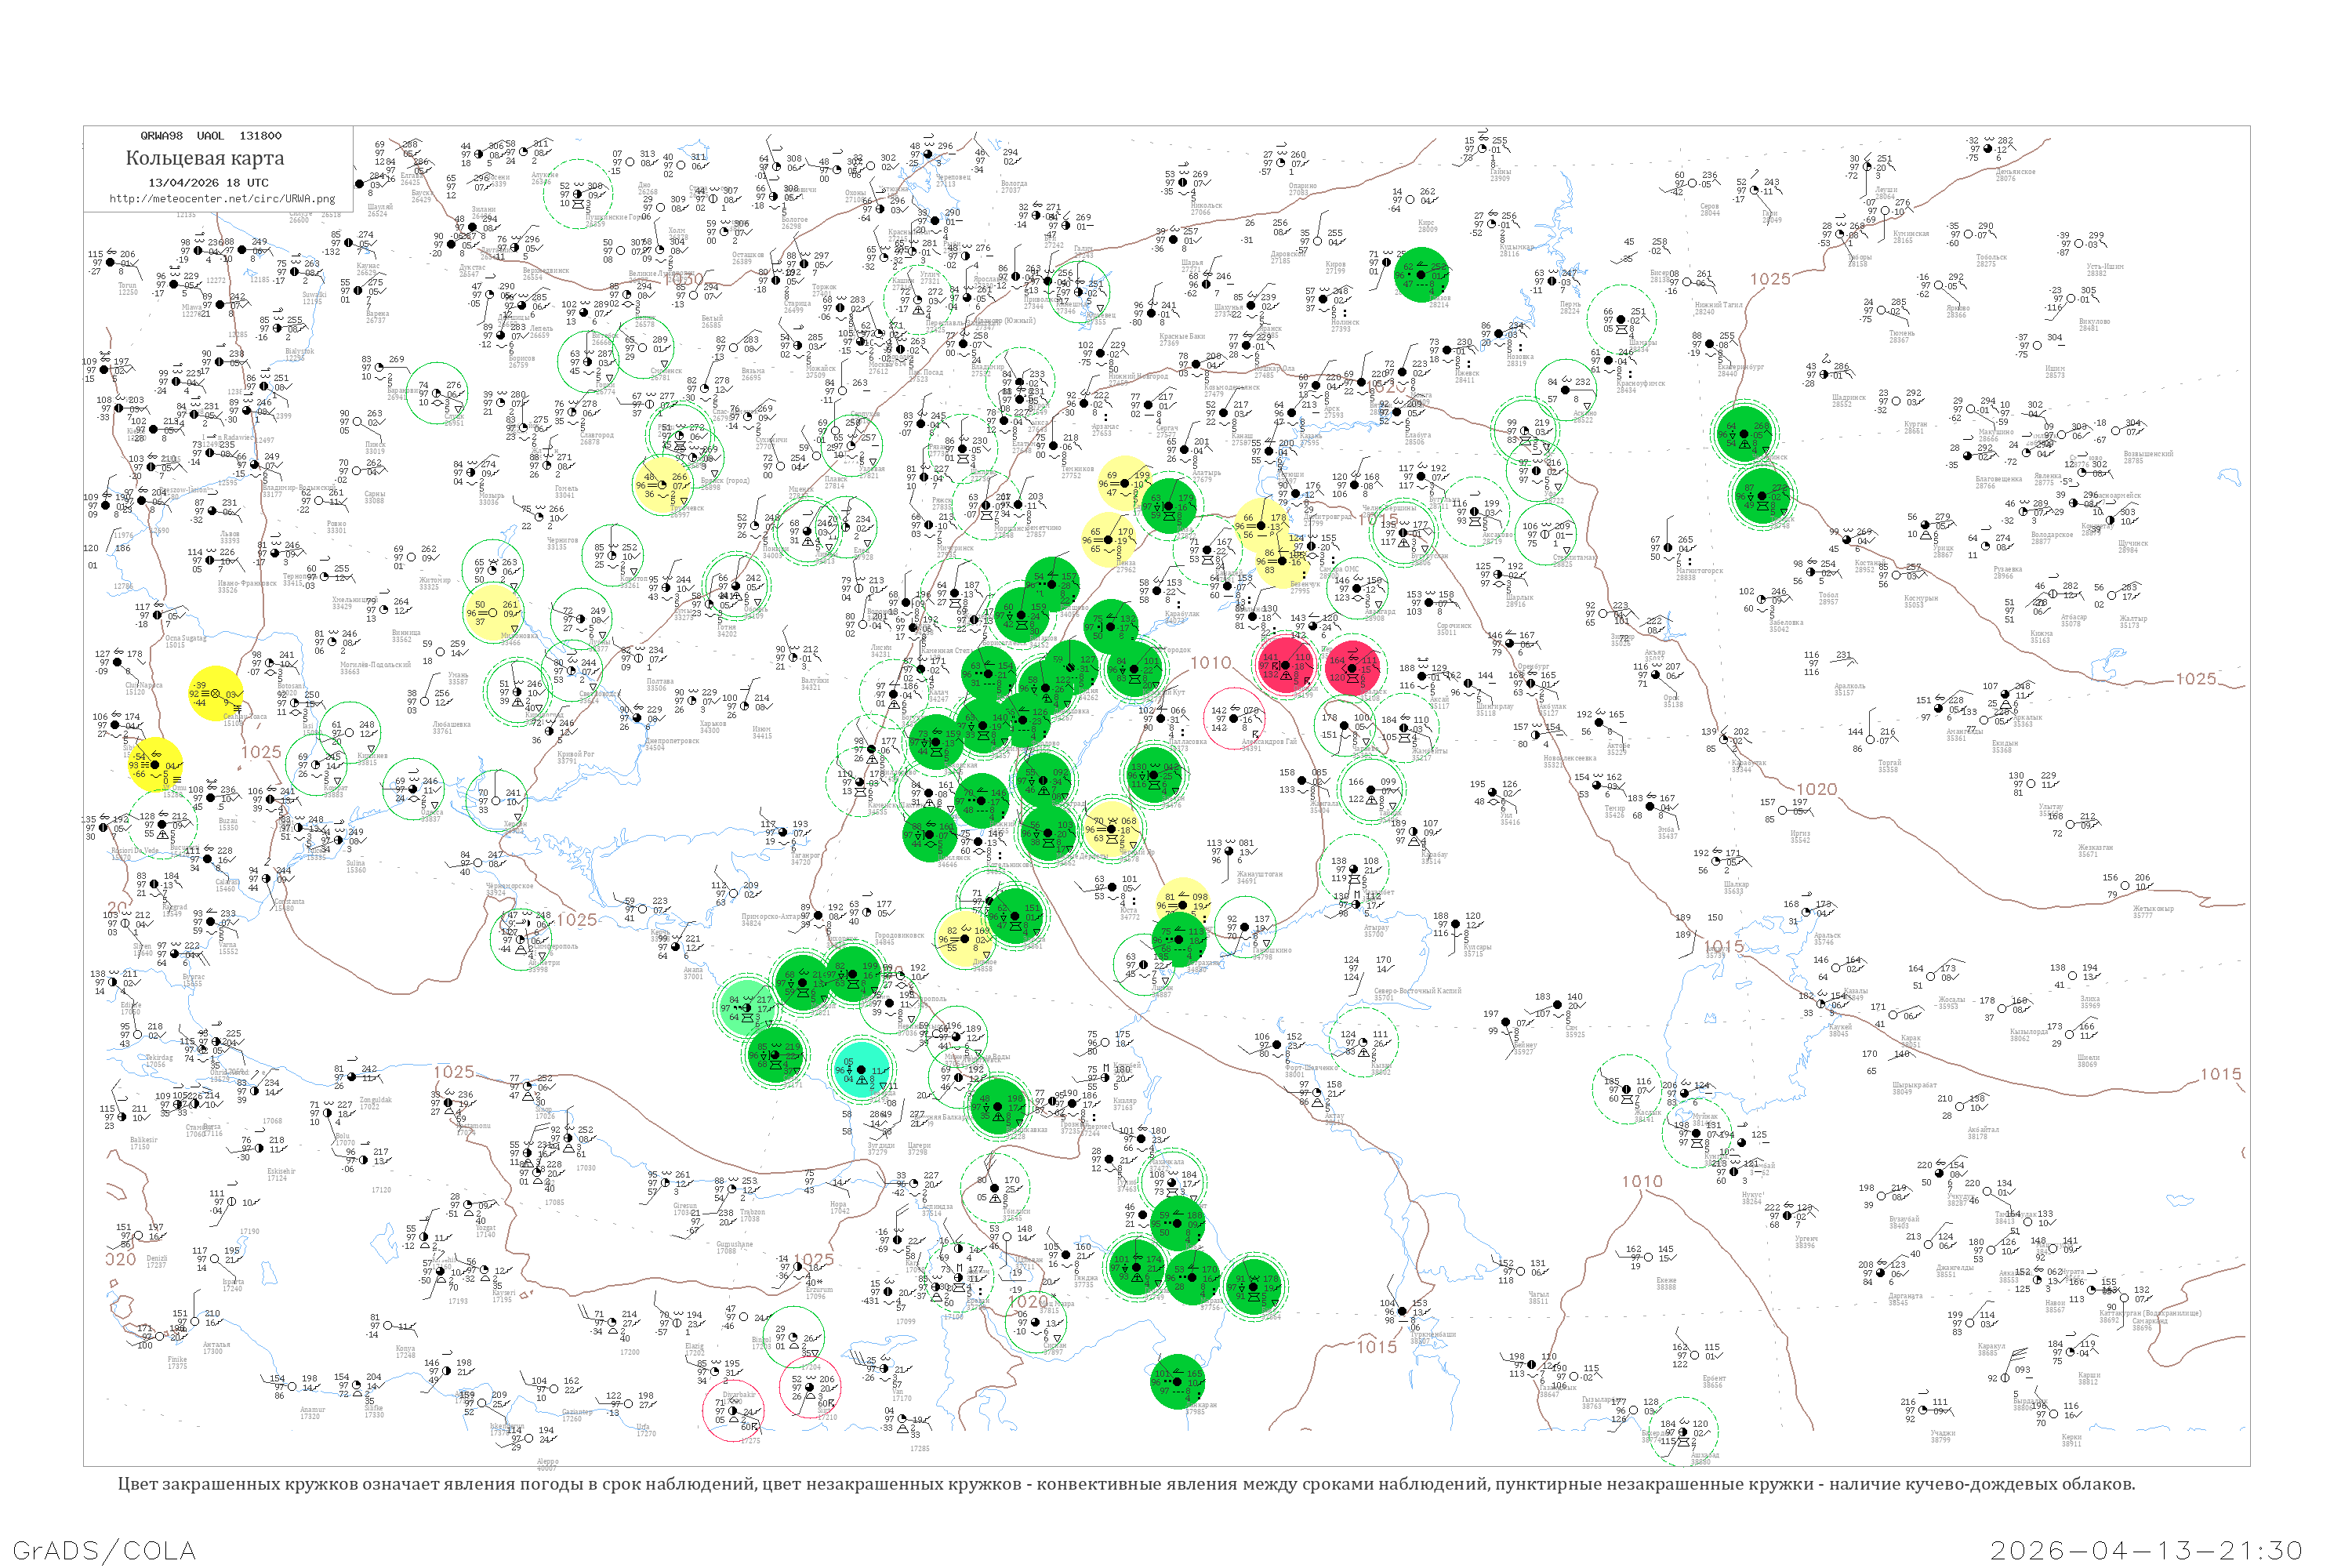This screenshot has width=2352, height=1568.
Task: Click the red-filled Уральск station circle
Action: [1353, 668]
